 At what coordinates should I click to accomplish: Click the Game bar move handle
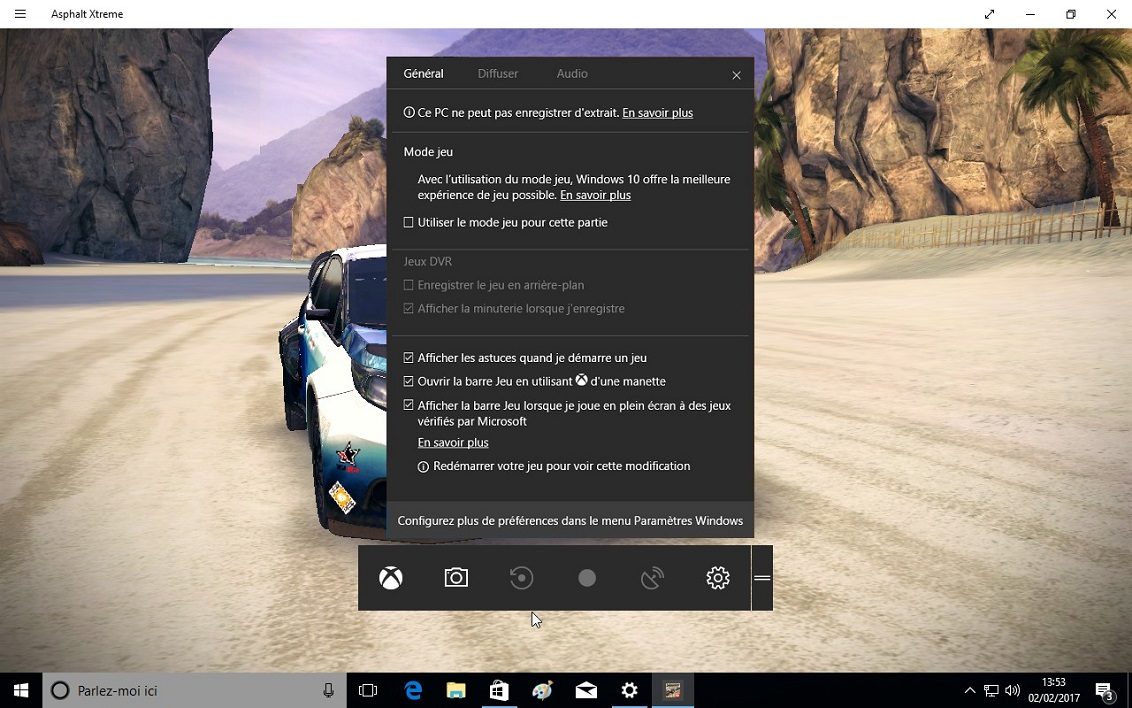[762, 578]
